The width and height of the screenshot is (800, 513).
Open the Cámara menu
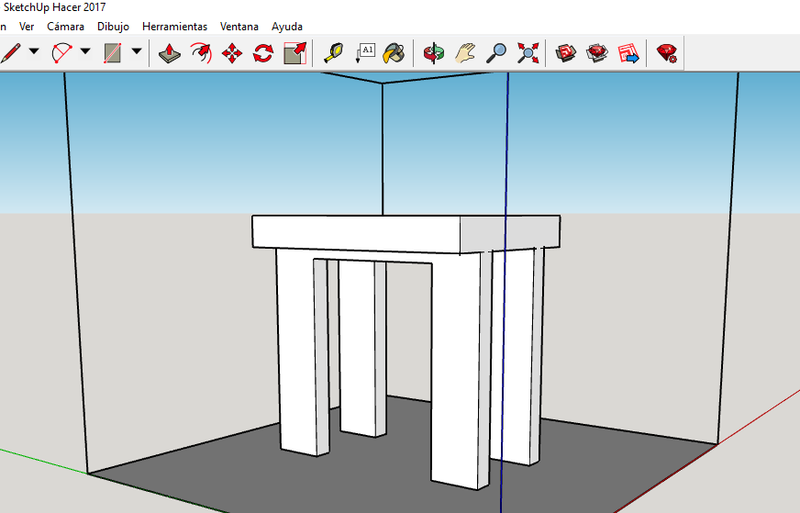(x=65, y=27)
